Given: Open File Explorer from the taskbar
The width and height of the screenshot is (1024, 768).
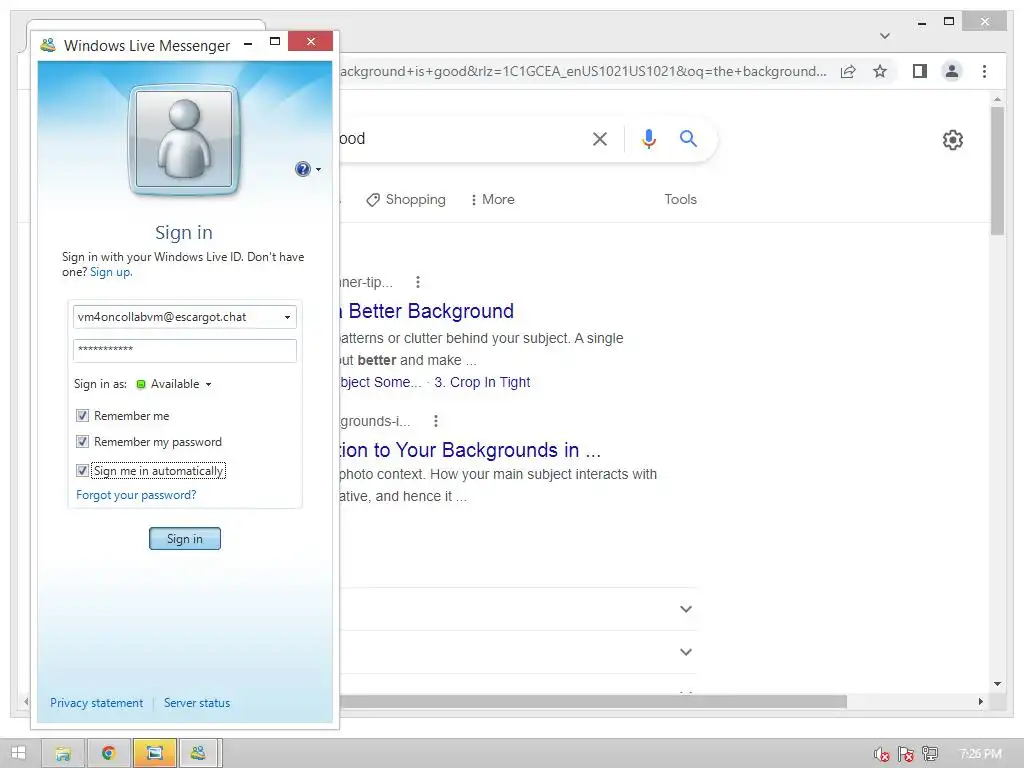Looking at the screenshot, I should [x=63, y=754].
